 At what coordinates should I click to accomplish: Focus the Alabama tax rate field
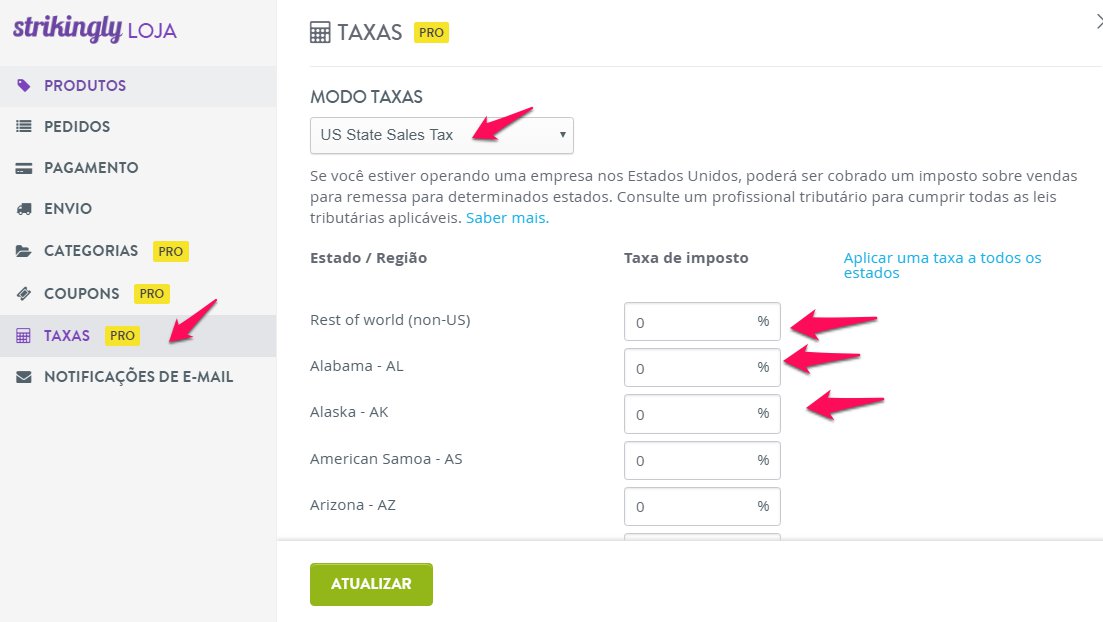(702, 367)
